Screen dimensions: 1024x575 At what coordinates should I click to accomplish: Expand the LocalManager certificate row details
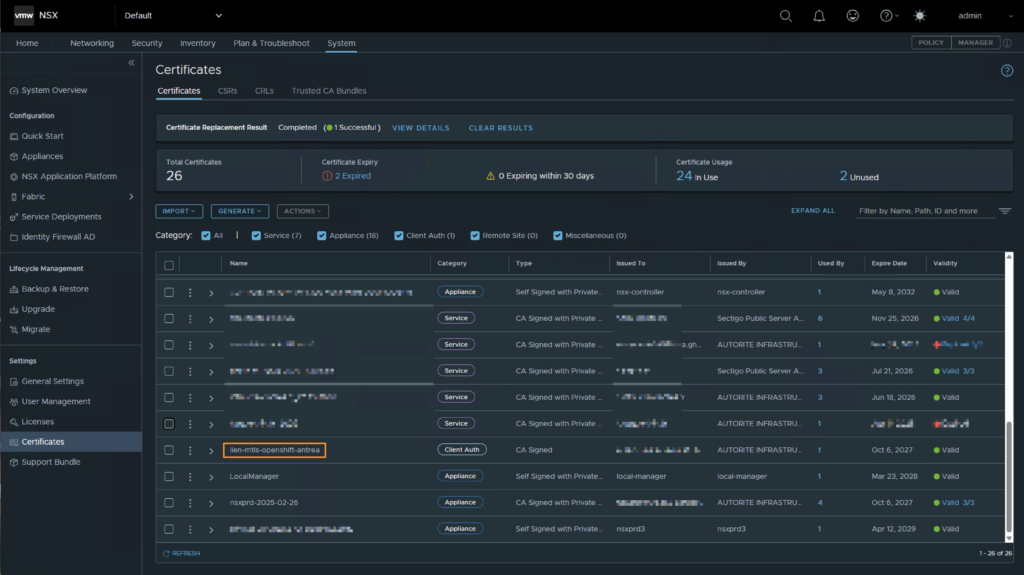pyautogui.click(x=211, y=477)
